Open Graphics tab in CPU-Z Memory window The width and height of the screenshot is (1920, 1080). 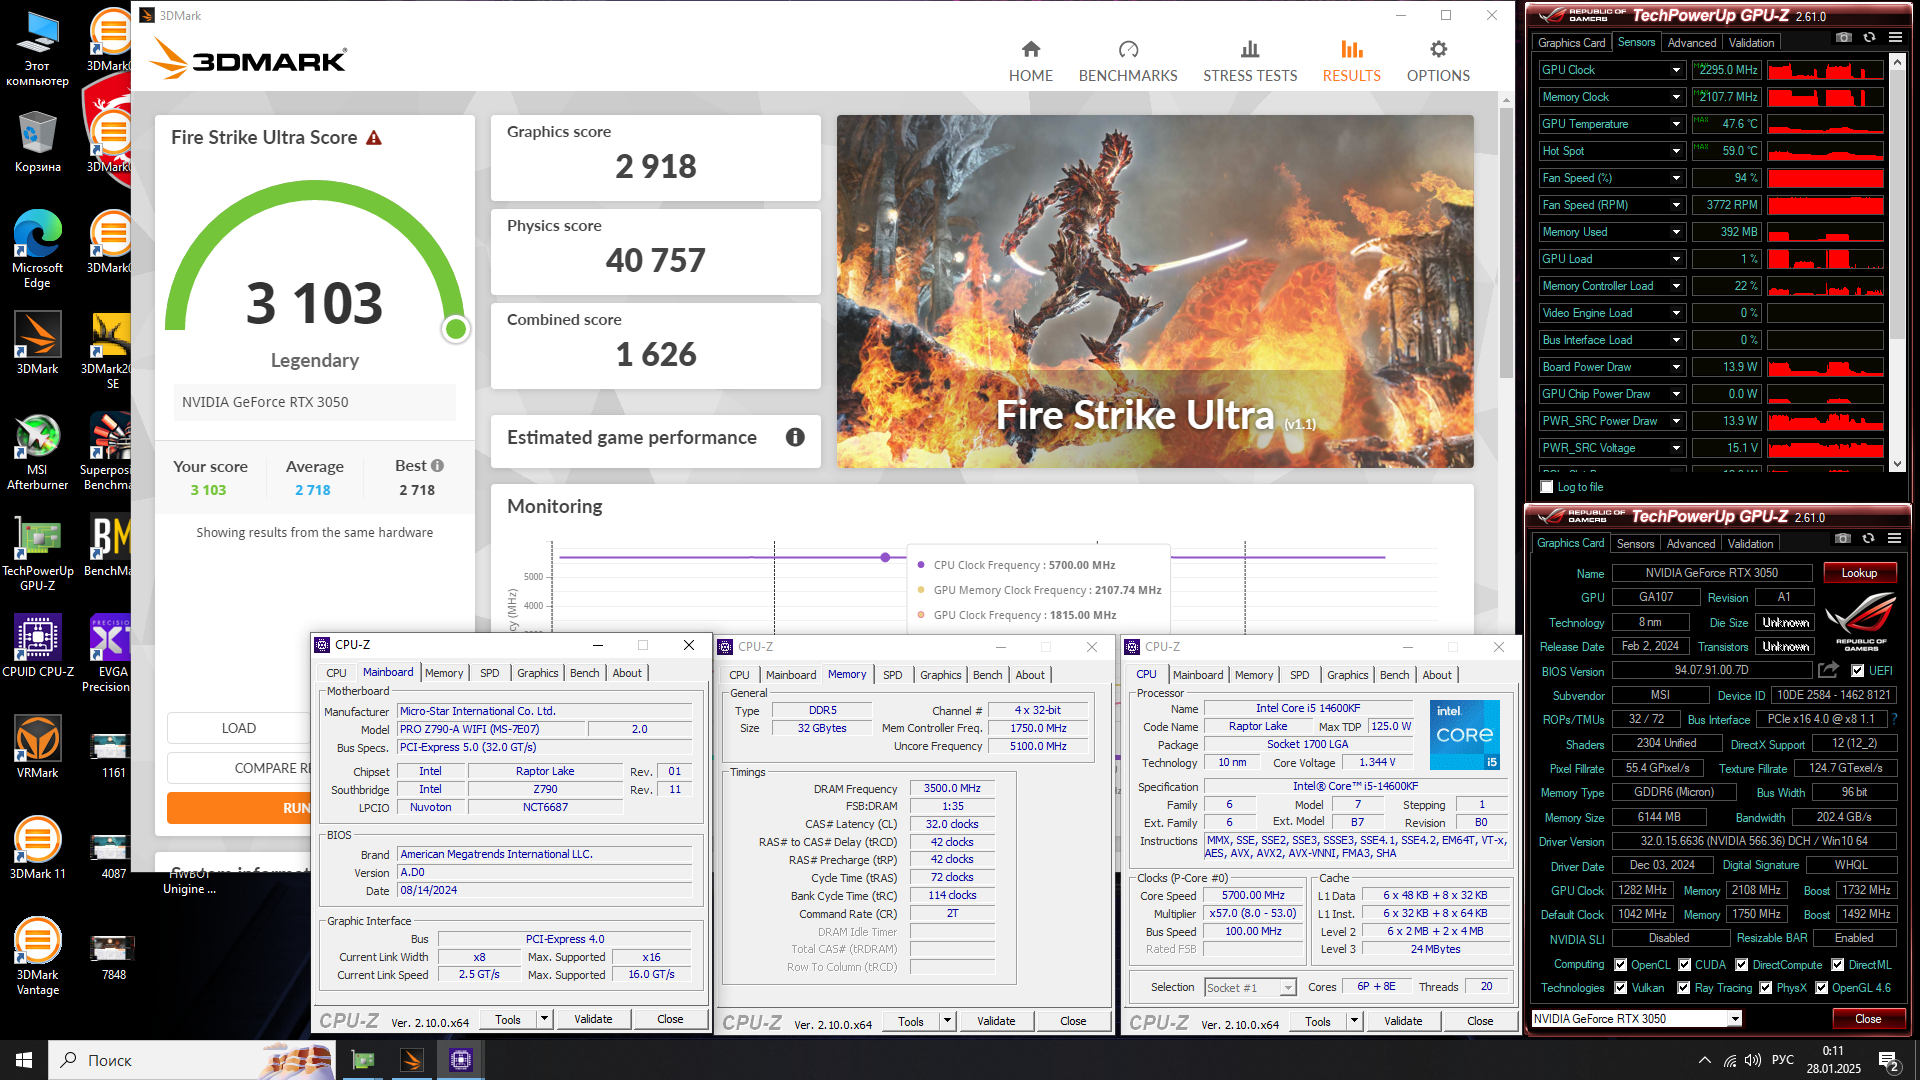click(940, 675)
